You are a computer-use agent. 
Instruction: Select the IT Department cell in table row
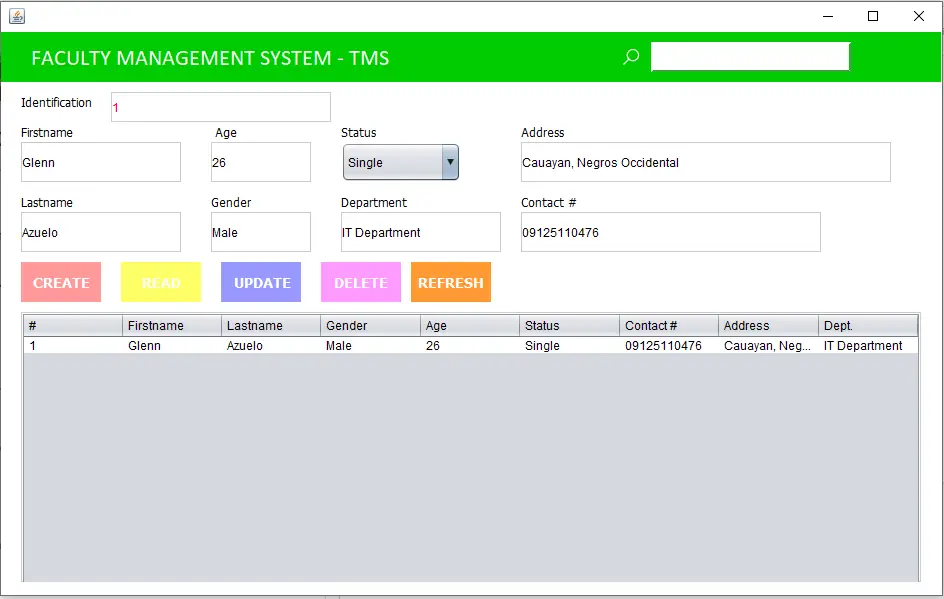pyautogui.click(x=868, y=346)
